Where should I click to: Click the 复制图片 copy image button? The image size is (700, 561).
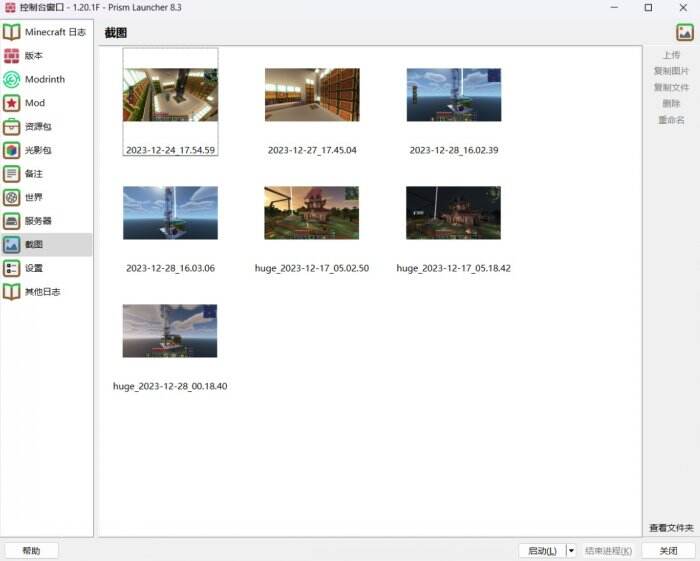tap(671, 71)
